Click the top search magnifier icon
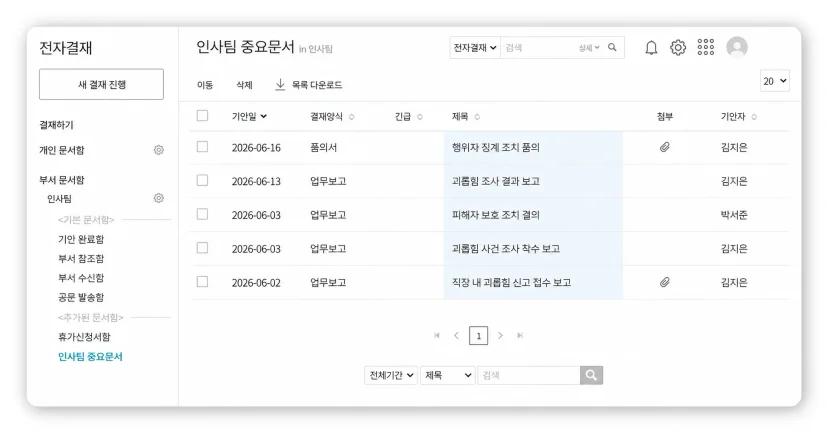 click(612, 48)
